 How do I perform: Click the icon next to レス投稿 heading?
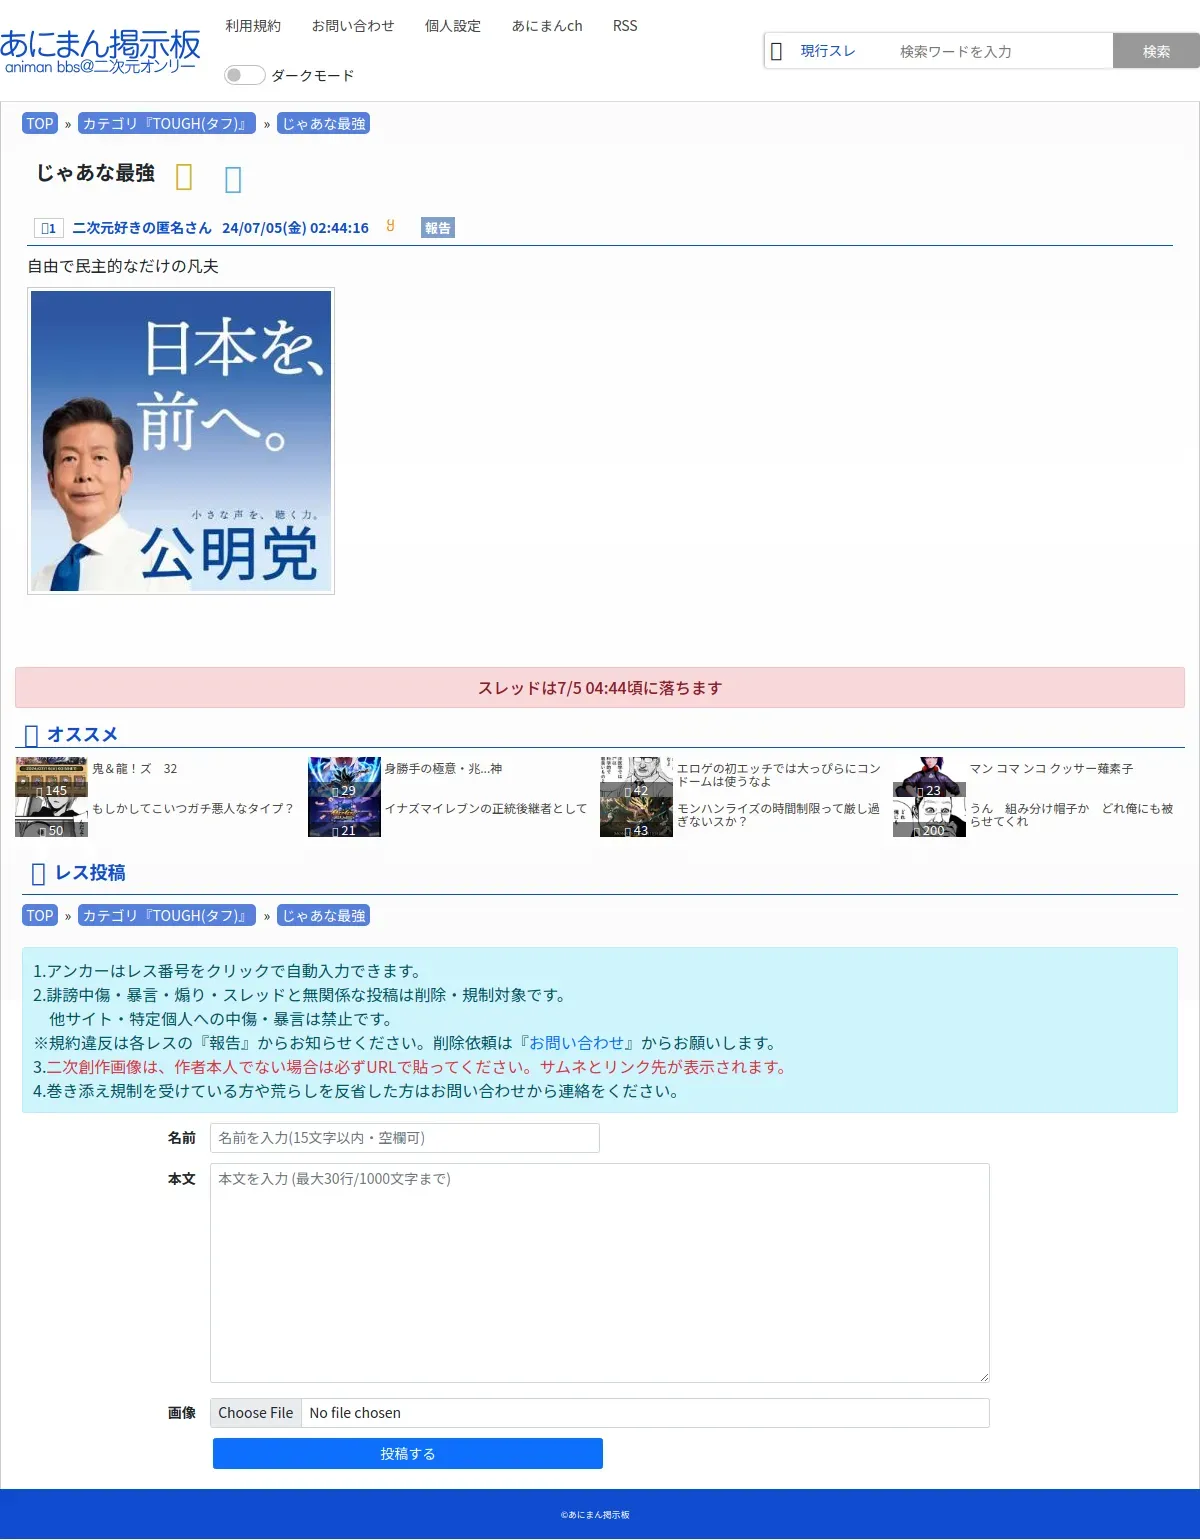(x=39, y=874)
